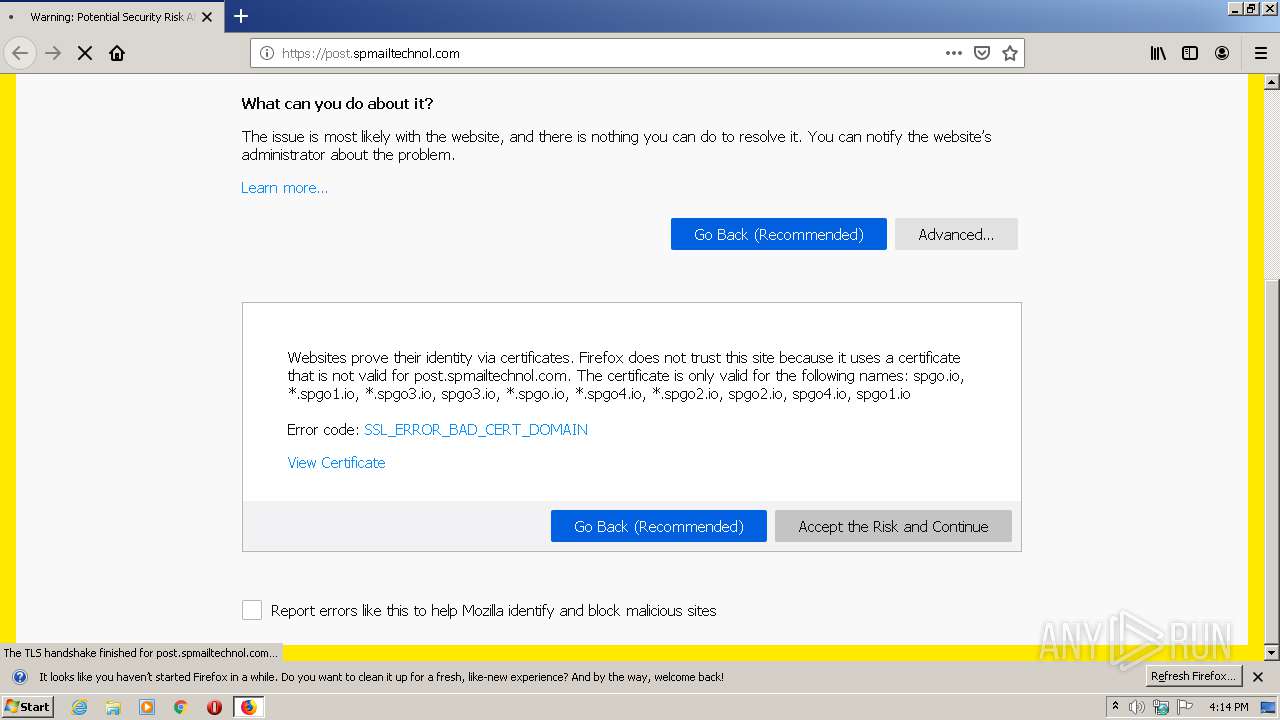Stop loading the page with X button

tap(85, 53)
